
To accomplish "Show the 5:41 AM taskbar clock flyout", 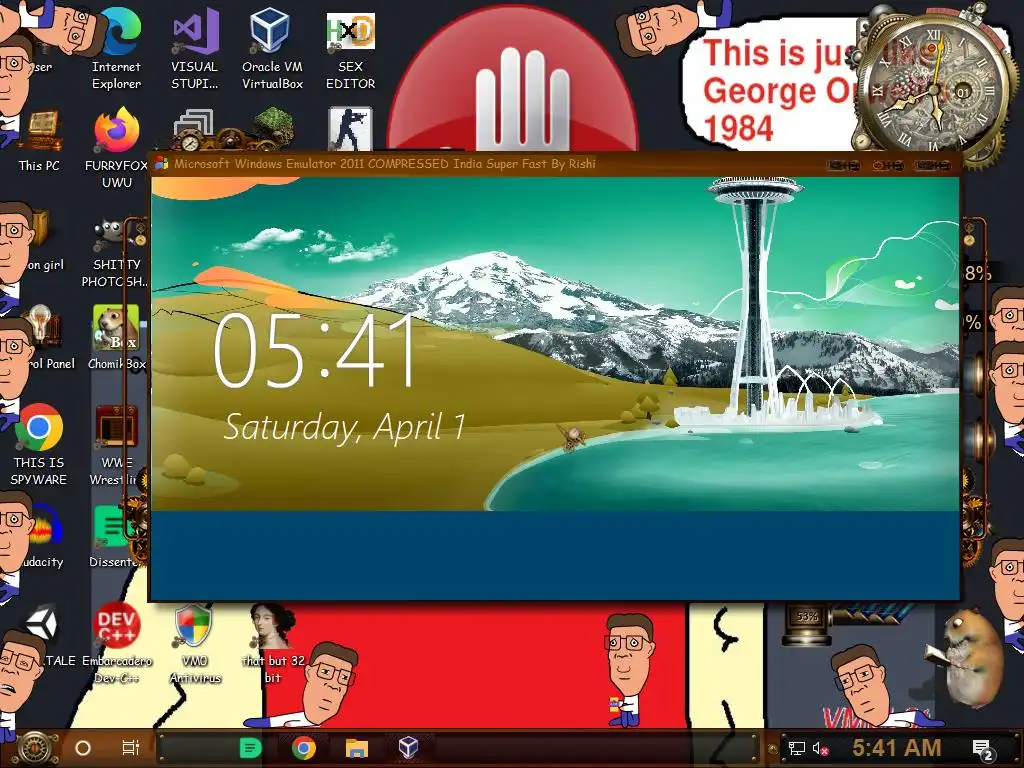I will [897, 748].
